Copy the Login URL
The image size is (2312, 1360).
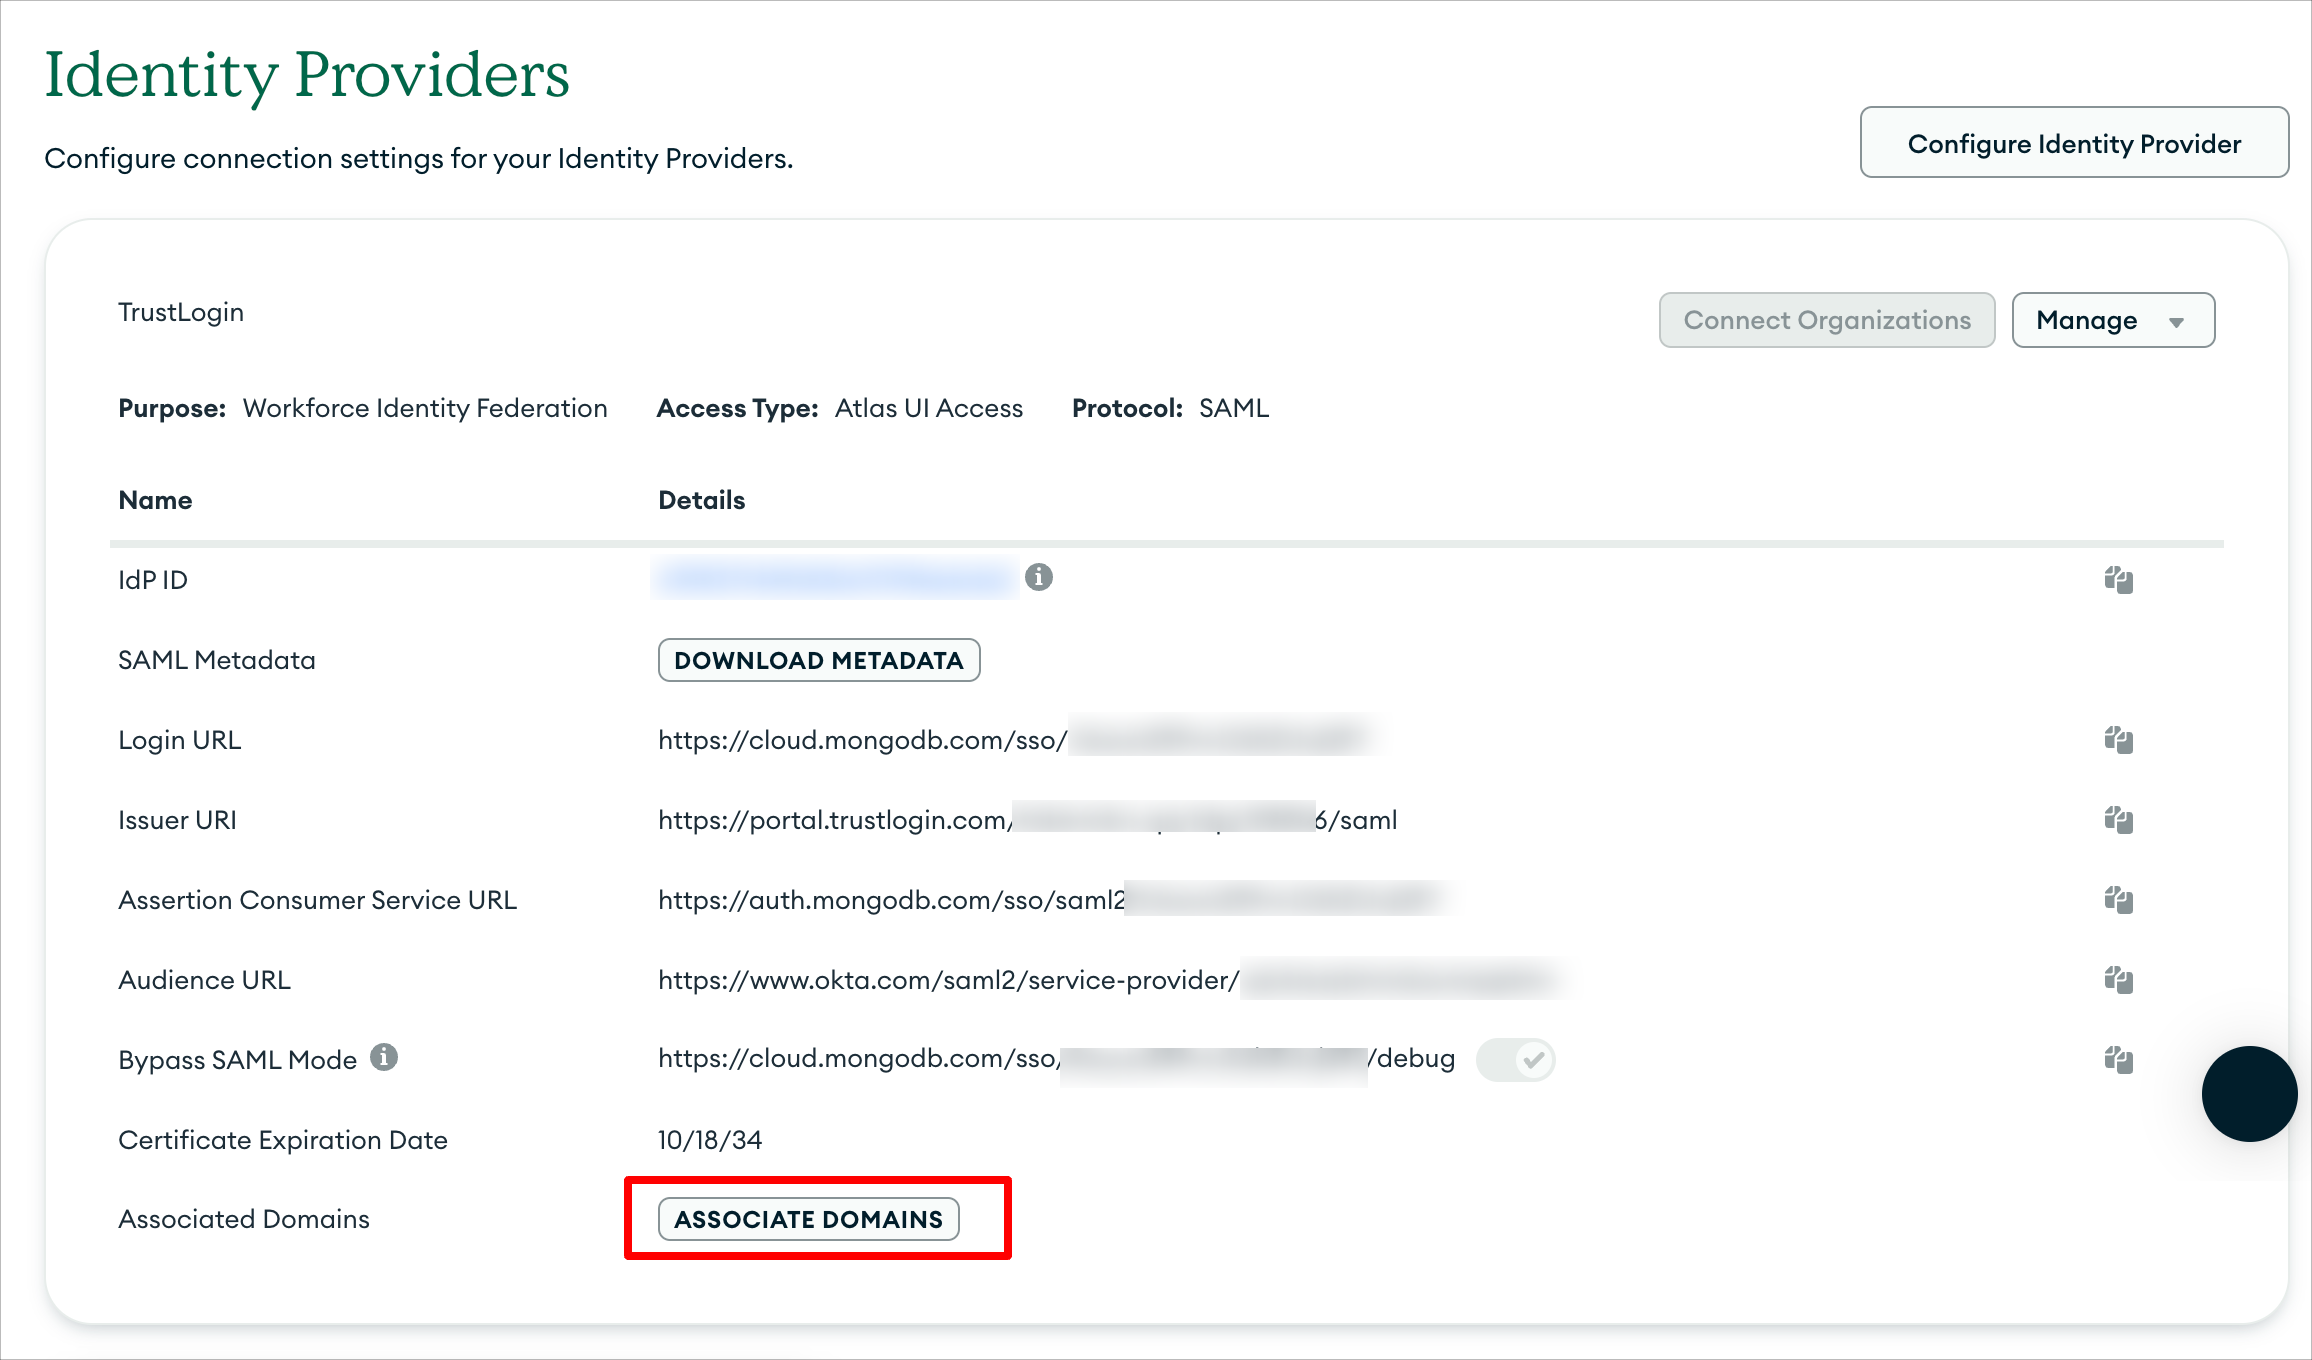pos(2118,740)
